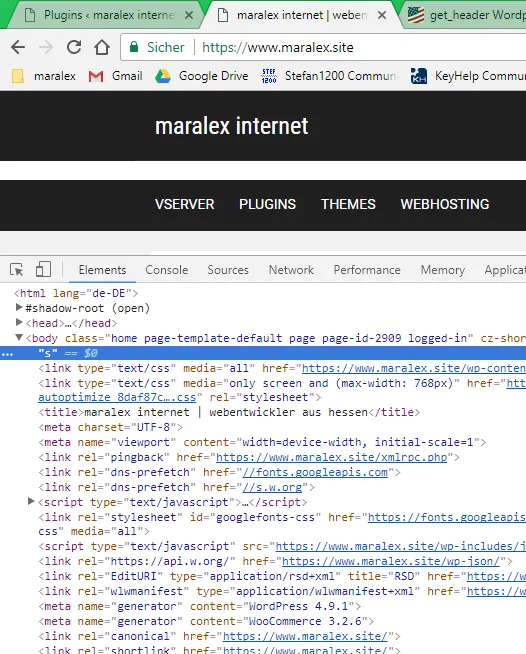Image resolution: width=526 pixels, height=654 pixels.
Task: Switch to the DevTools Console tab
Action: click(167, 270)
